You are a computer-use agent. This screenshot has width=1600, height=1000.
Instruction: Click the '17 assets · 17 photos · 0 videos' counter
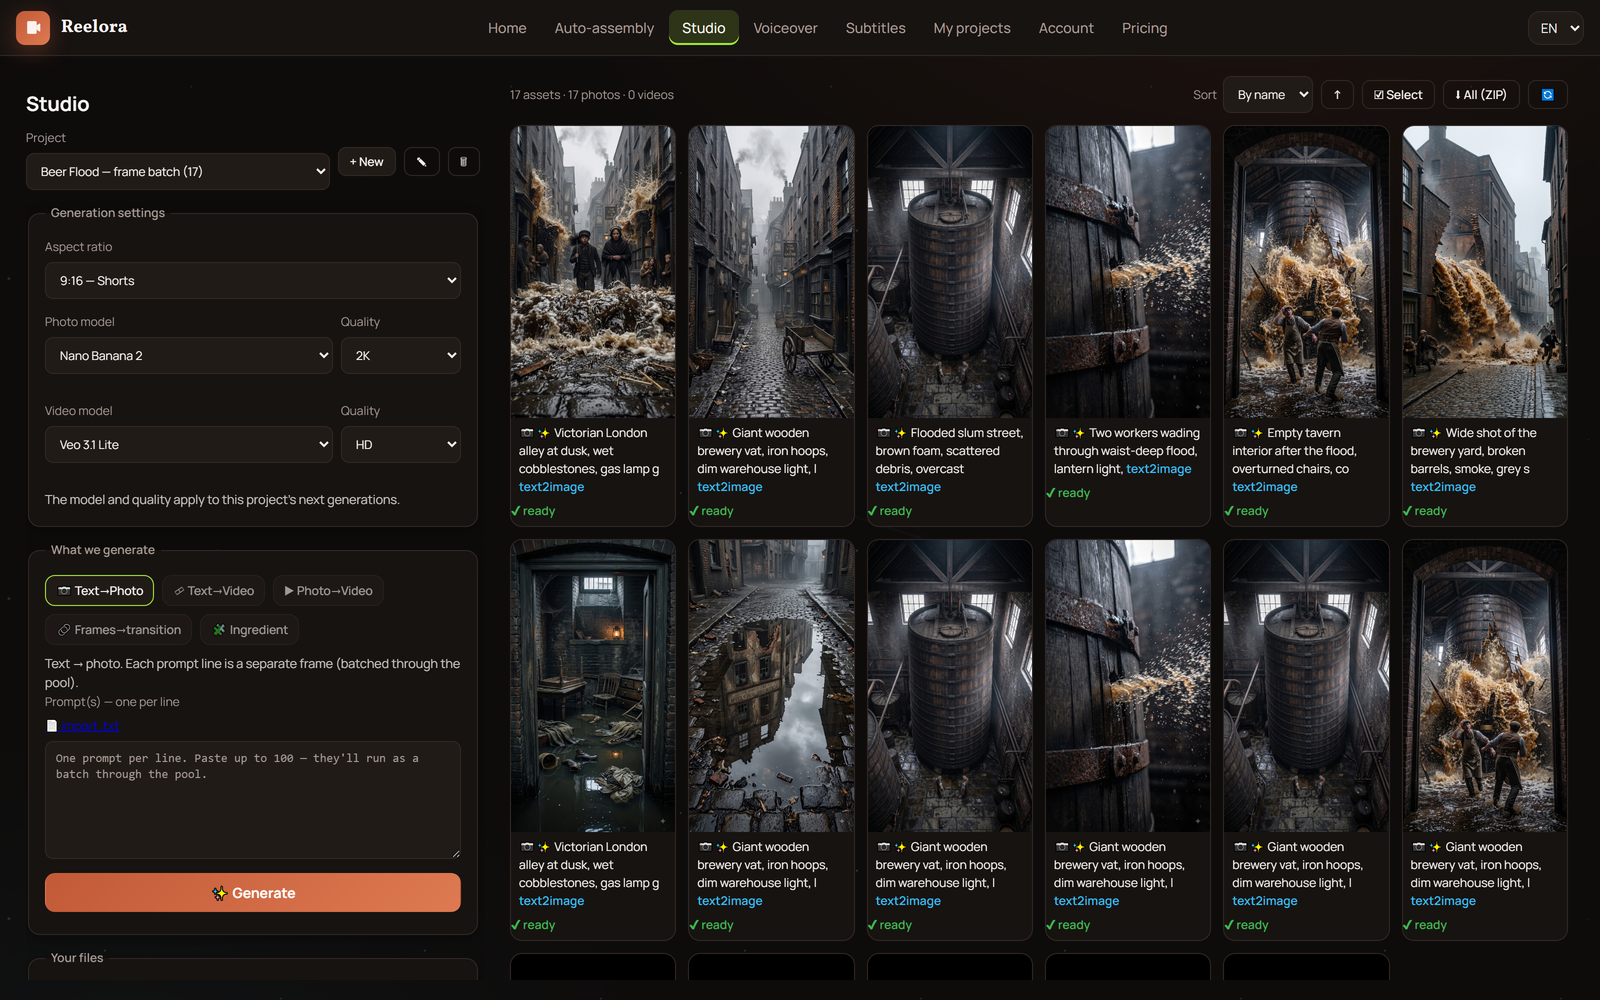tap(592, 95)
